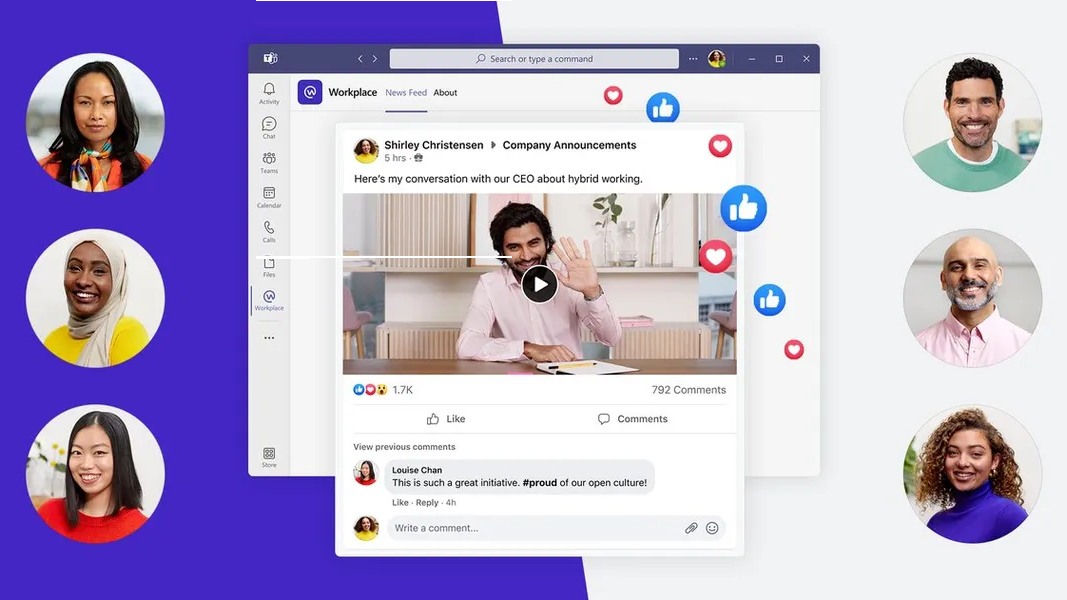Open Calls from the sidebar

(x=269, y=230)
